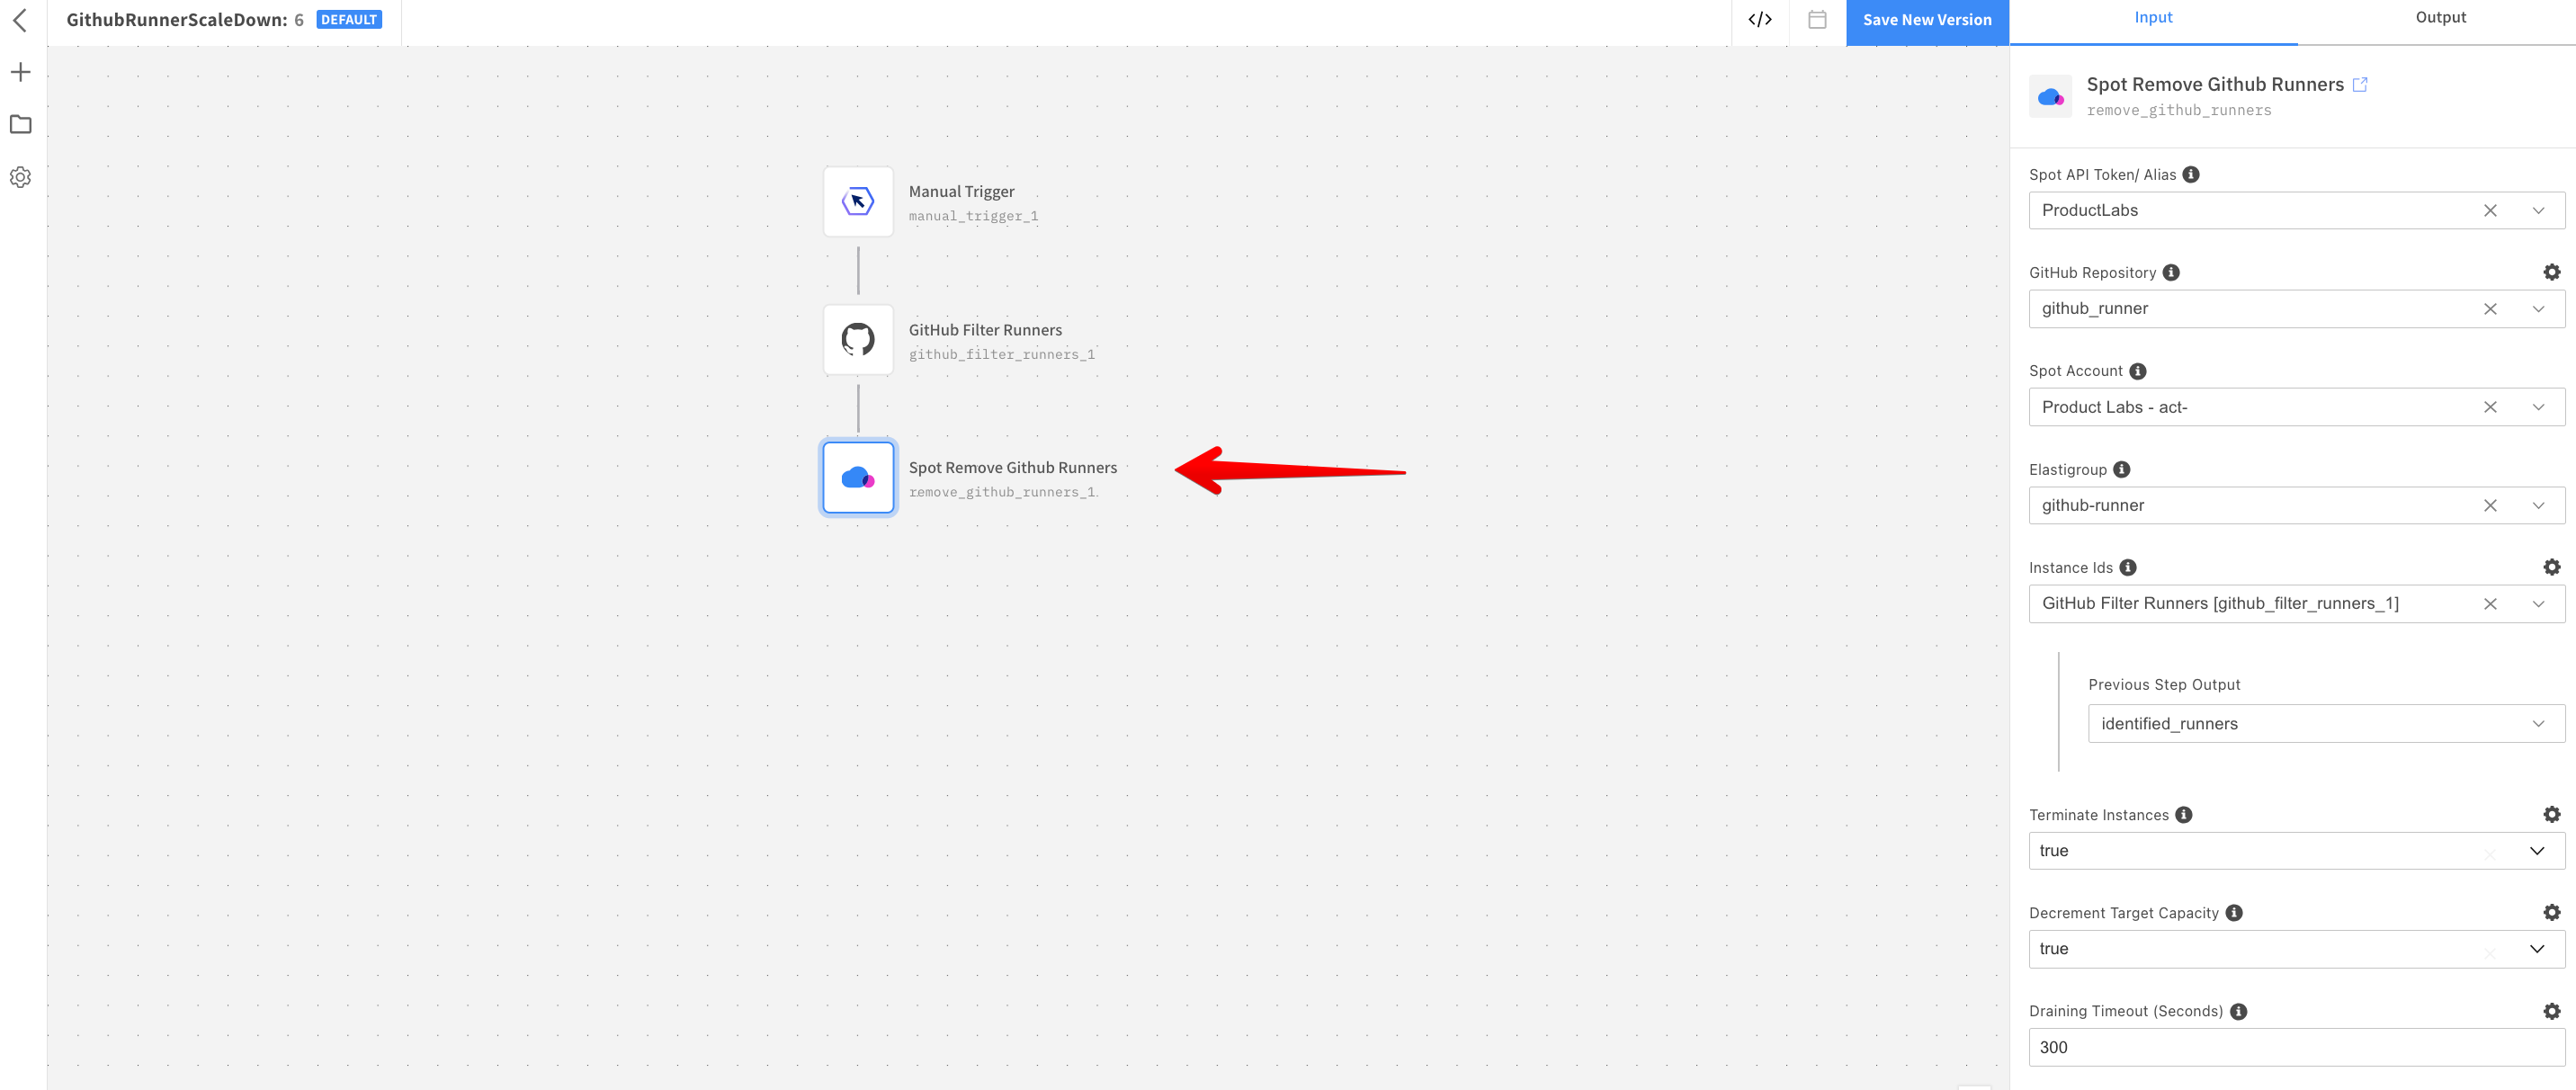Click info icon beside Elastigroup label
Image resolution: width=2576 pixels, height=1090 pixels.
coord(2122,469)
